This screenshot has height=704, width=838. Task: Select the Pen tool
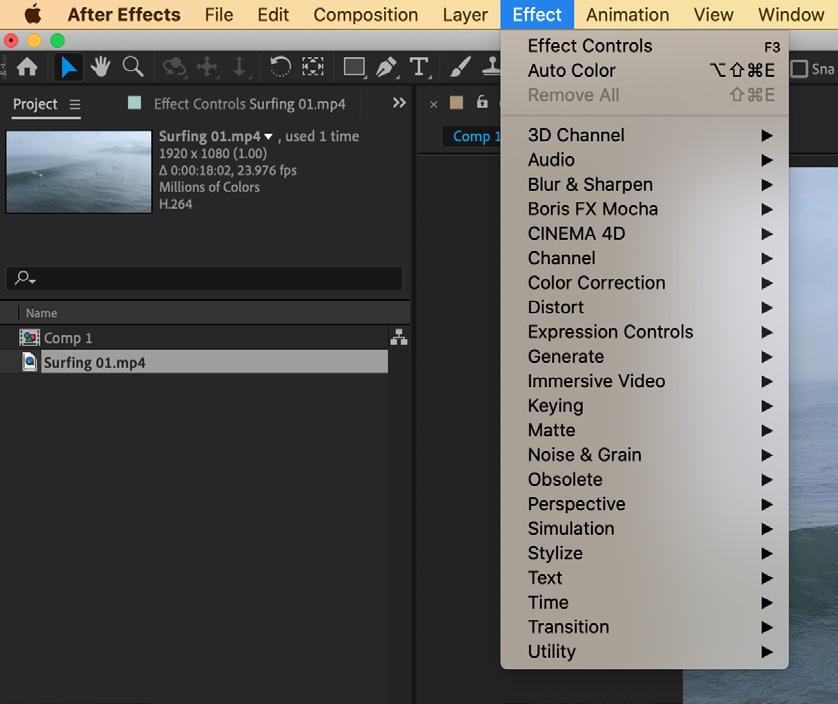[387, 67]
